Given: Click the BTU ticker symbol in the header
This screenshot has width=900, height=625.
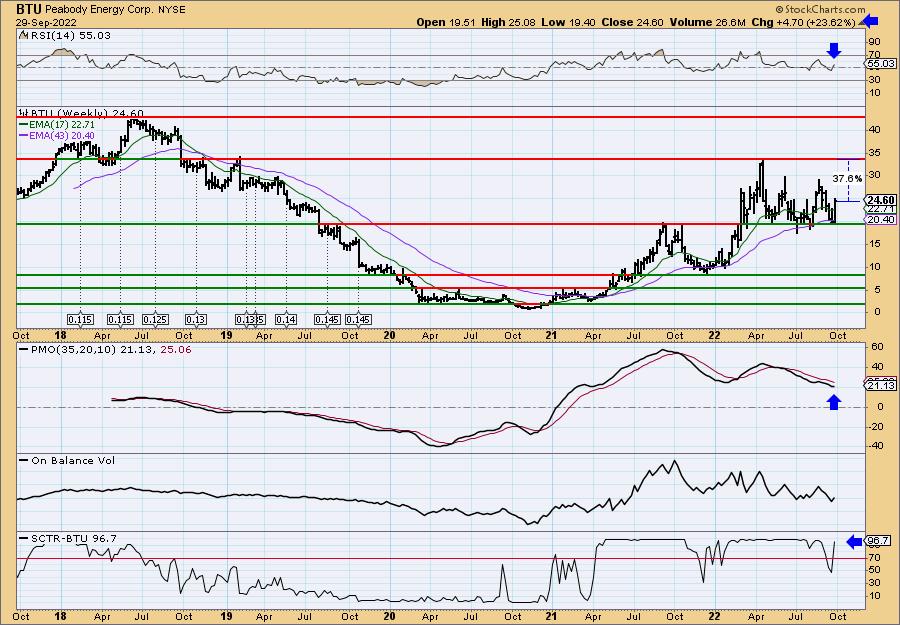Looking at the screenshot, I should pyautogui.click(x=28, y=9).
